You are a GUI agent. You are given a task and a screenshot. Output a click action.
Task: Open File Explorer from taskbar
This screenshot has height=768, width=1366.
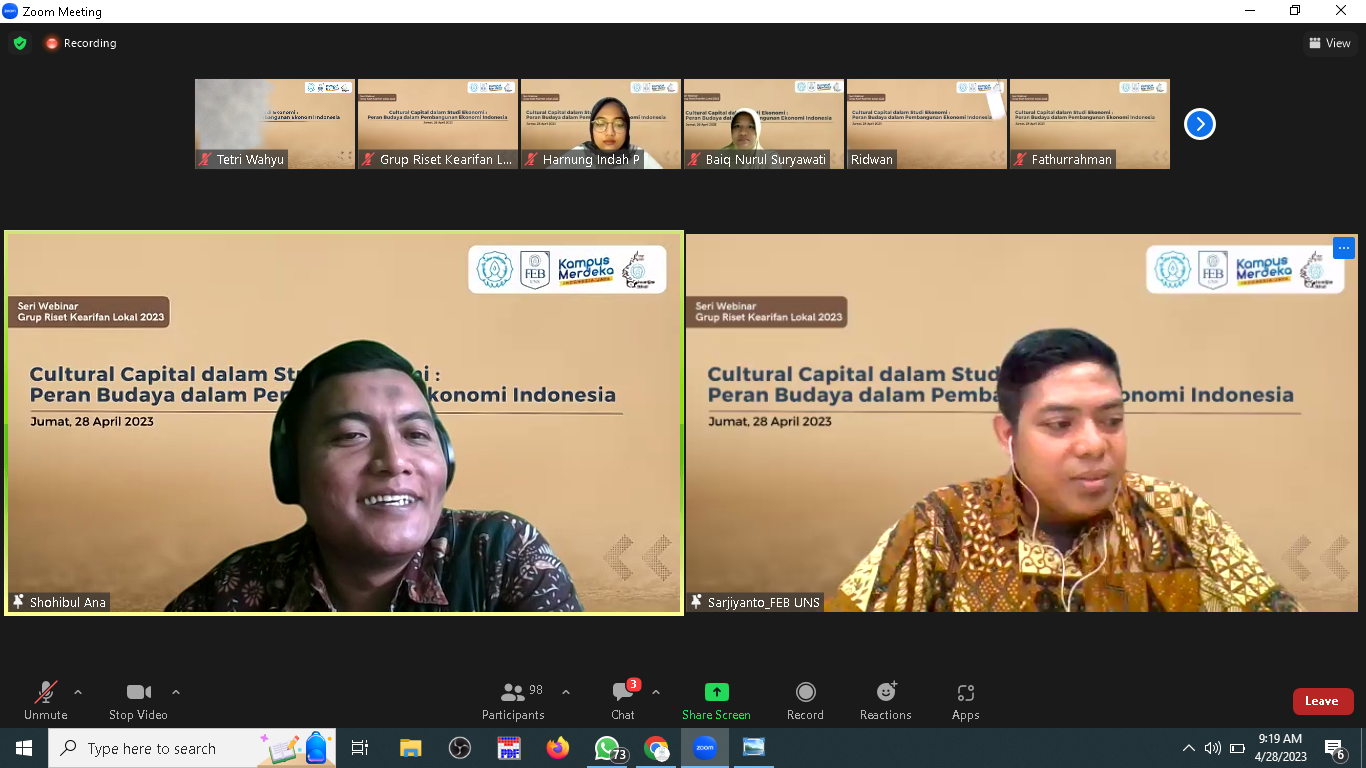[410, 748]
